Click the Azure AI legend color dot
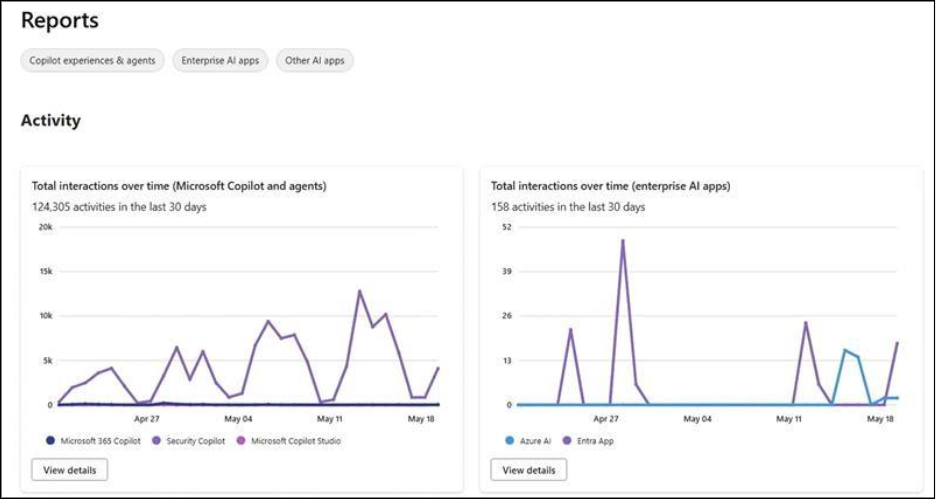 coord(511,441)
